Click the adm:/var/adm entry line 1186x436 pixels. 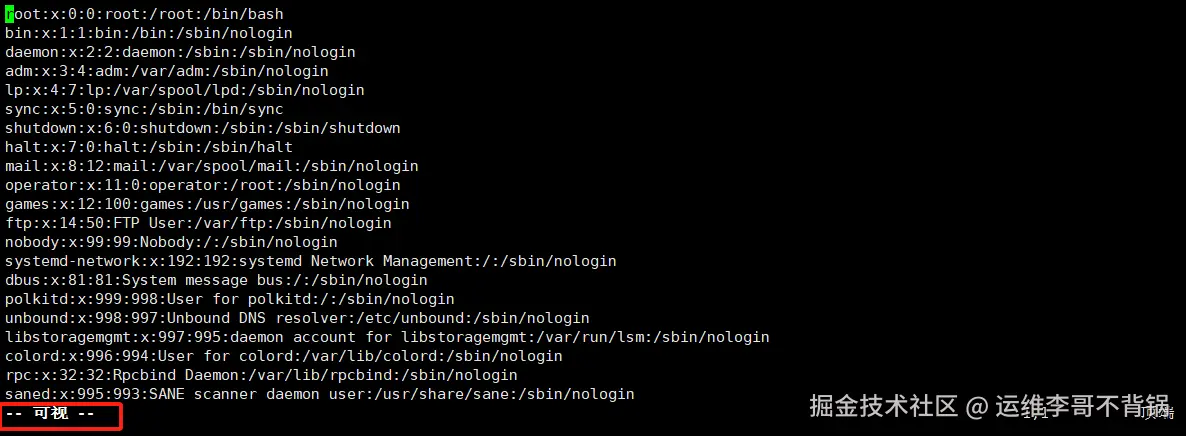[166, 71]
